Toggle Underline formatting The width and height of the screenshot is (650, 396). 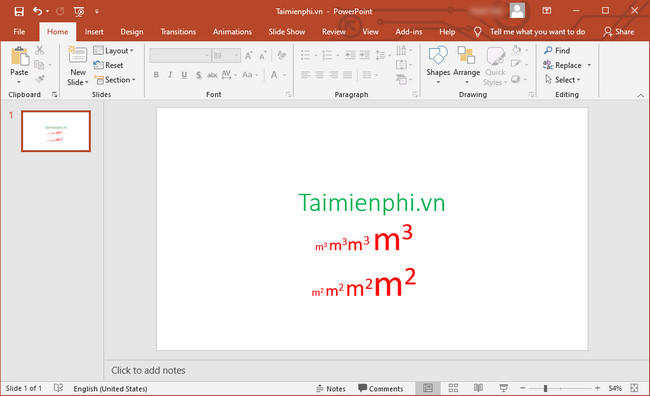[x=184, y=75]
